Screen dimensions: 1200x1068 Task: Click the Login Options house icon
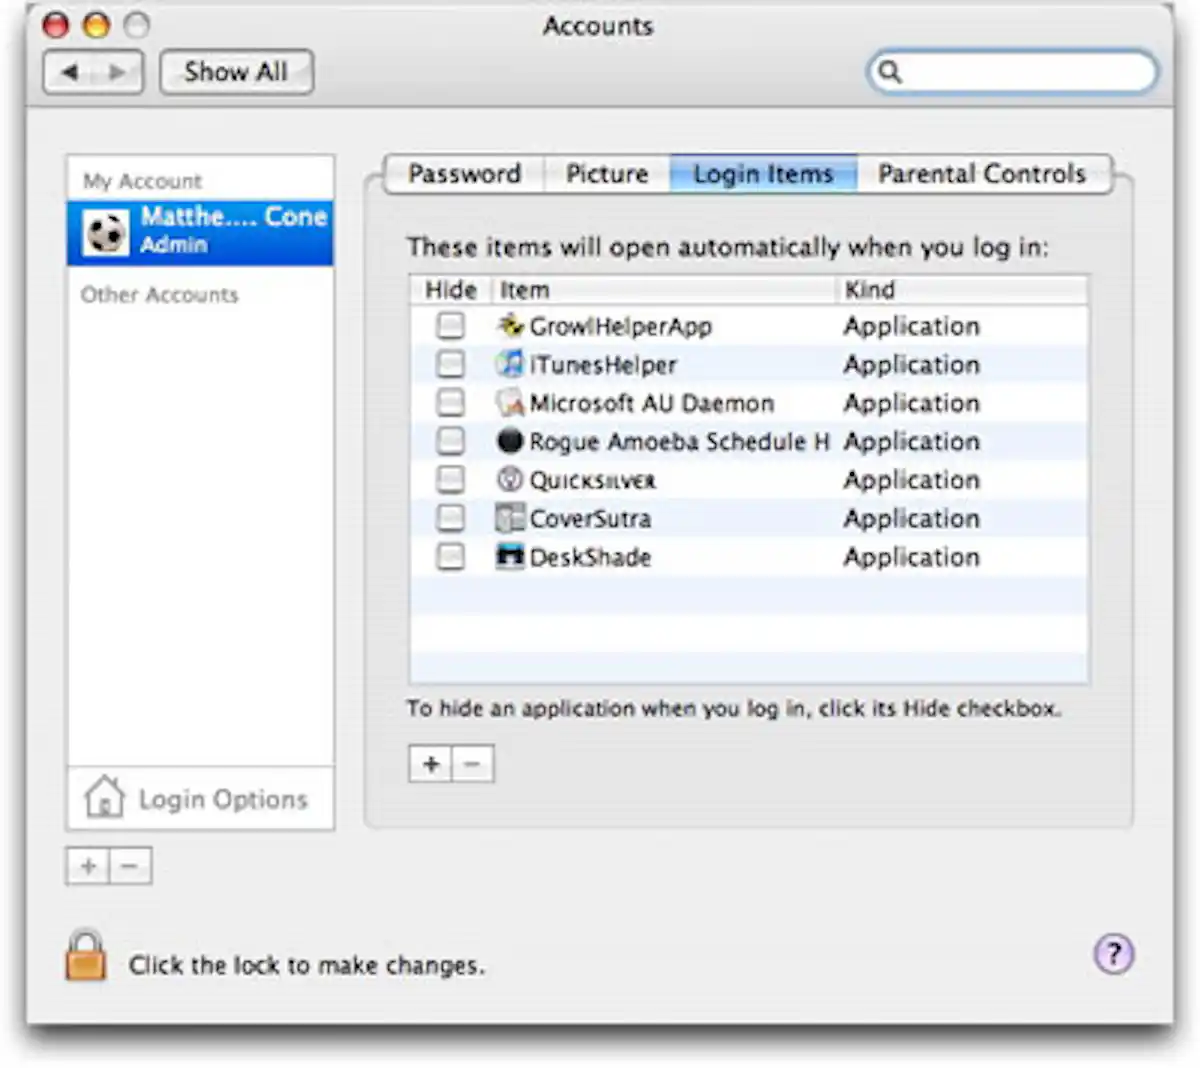tap(103, 795)
